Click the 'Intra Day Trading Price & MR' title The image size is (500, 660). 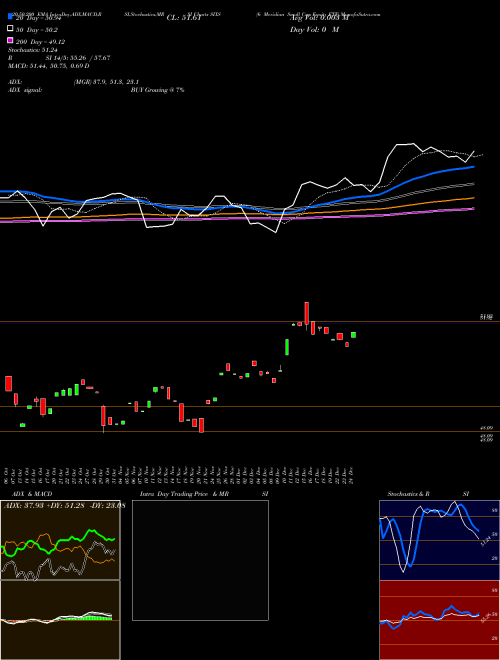(184, 494)
